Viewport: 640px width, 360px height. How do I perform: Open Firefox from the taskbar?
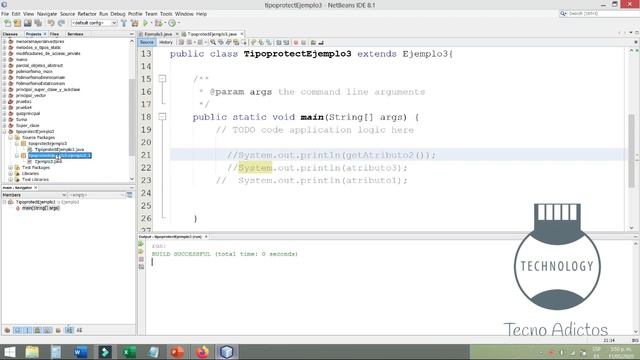tap(202, 352)
